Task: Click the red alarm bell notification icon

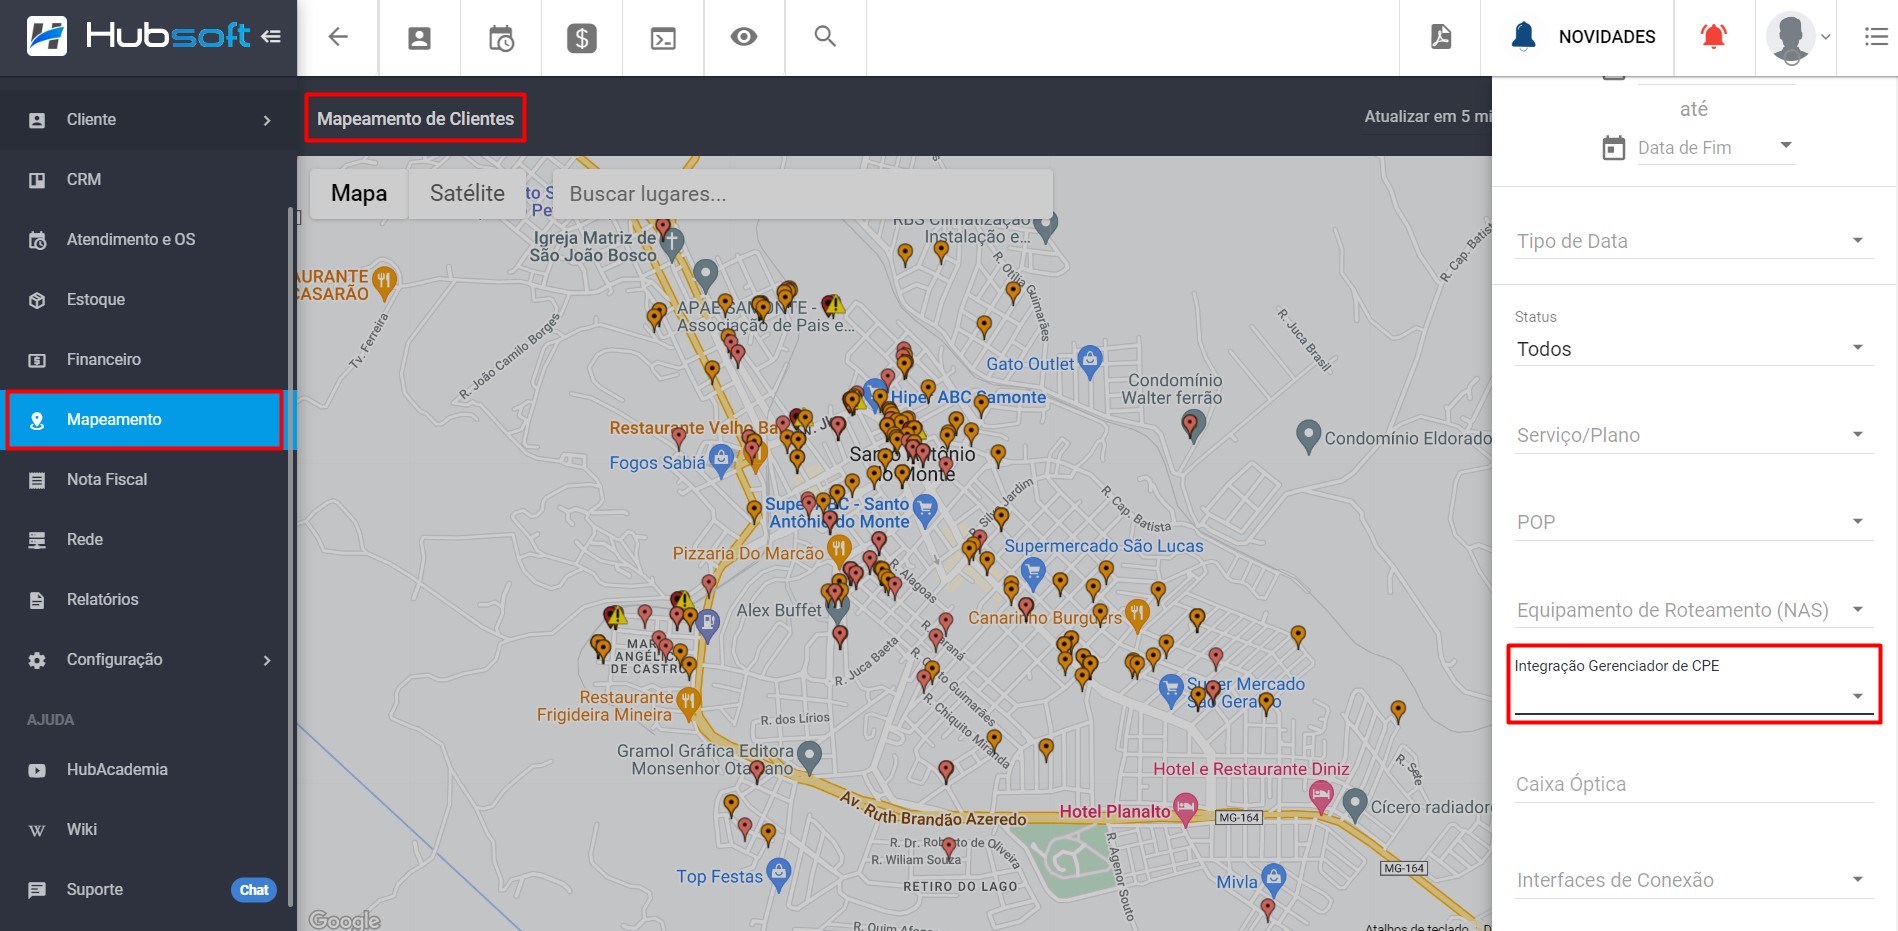Action: tap(1713, 37)
